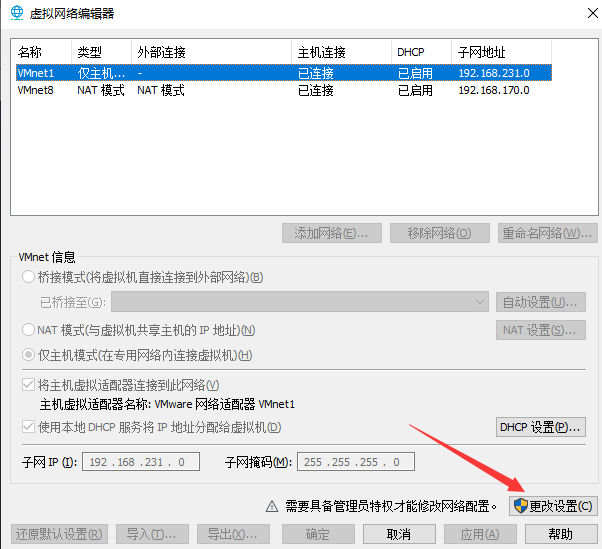The height and width of the screenshot is (549, 602).
Task: Click the DHCP 设置 button
Action: (541, 427)
